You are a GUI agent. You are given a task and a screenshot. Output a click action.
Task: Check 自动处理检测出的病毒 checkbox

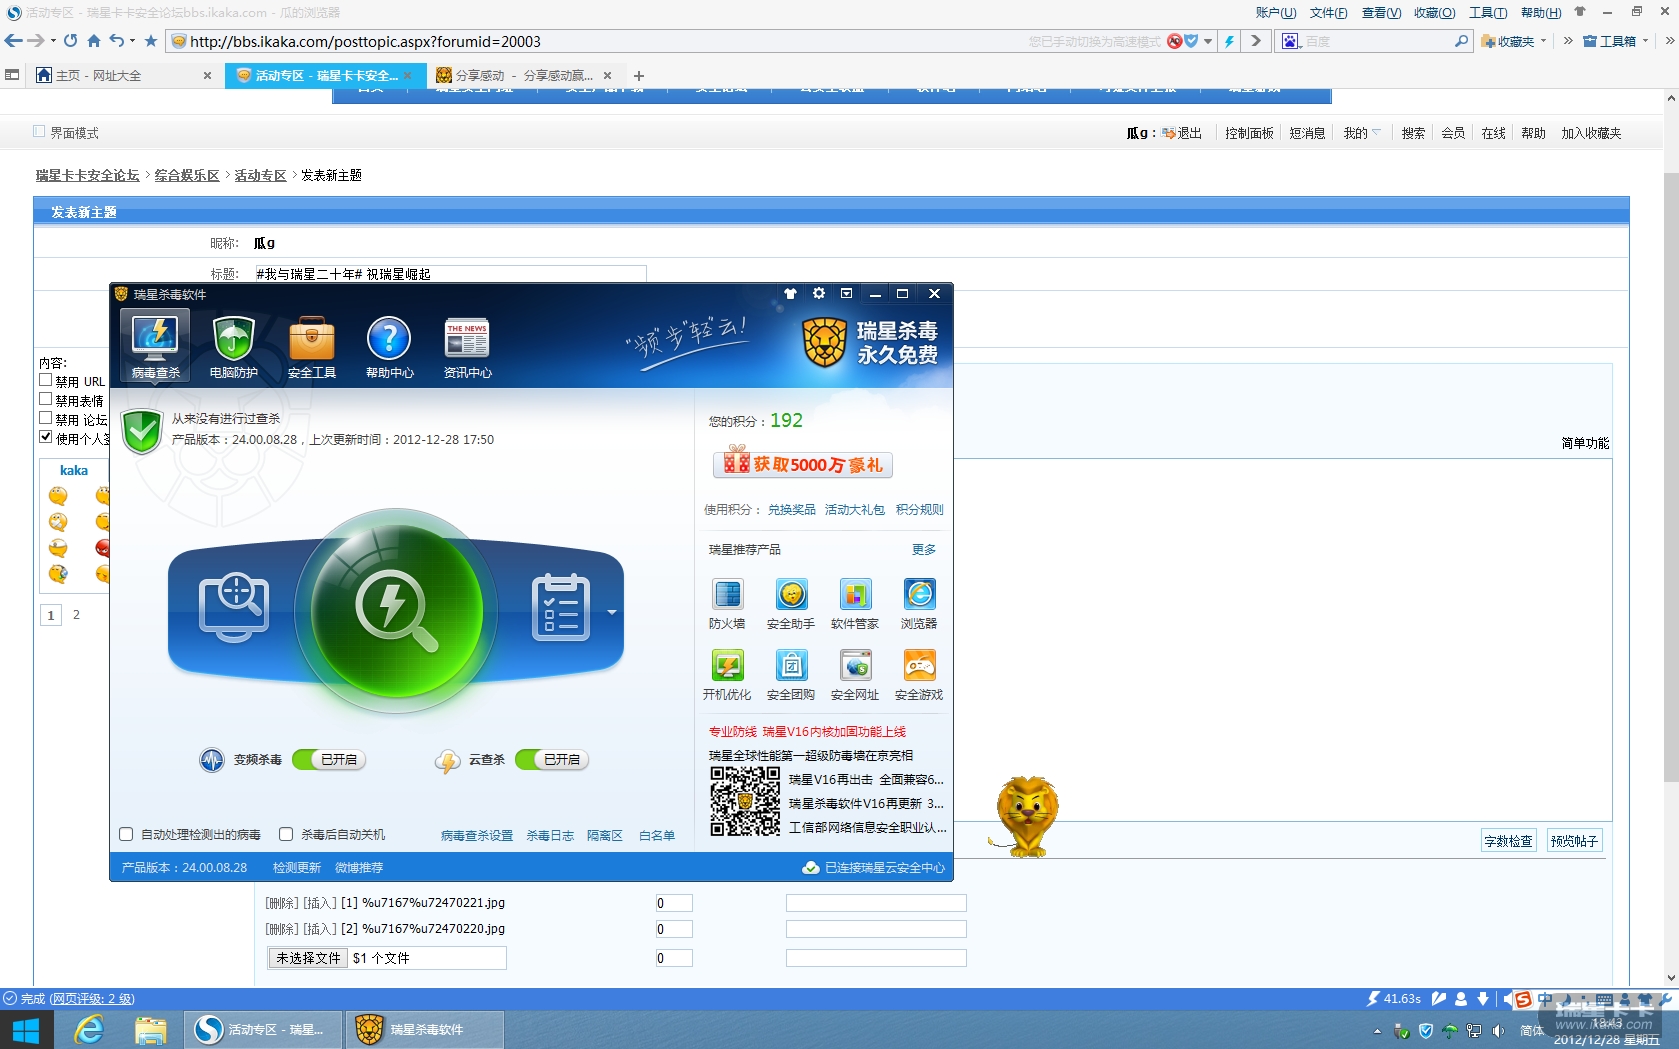(x=126, y=834)
